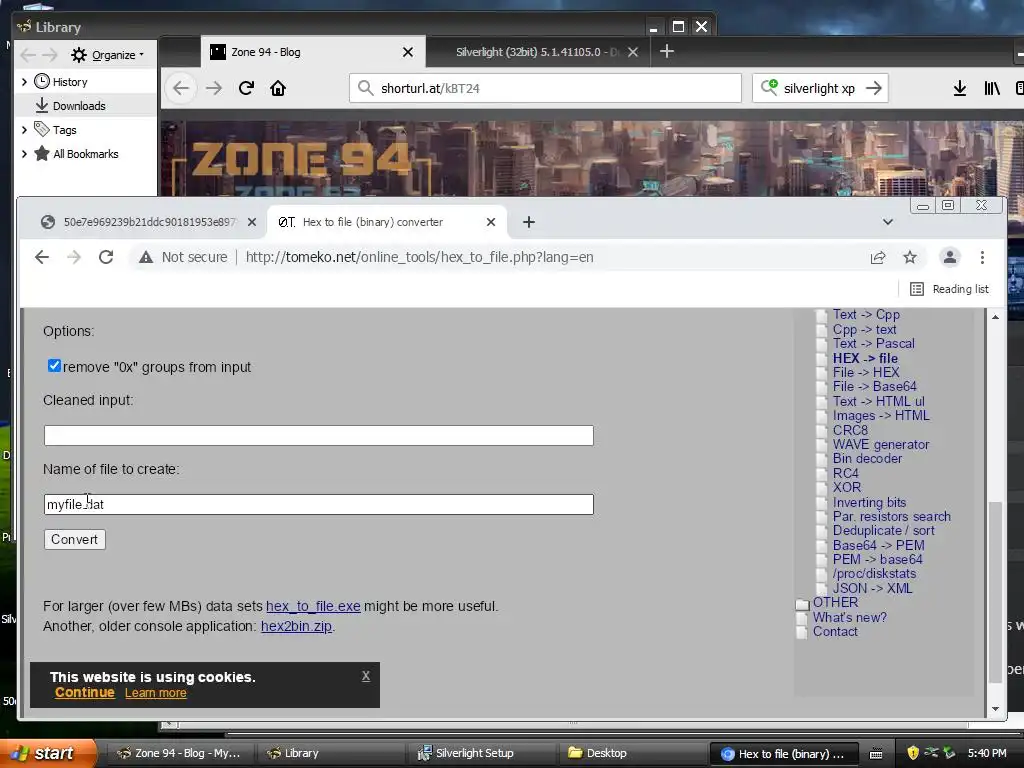Image resolution: width=1024 pixels, height=768 pixels.
Task: Reload the Zone 94 page in Firefox
Action: [246, 88]
